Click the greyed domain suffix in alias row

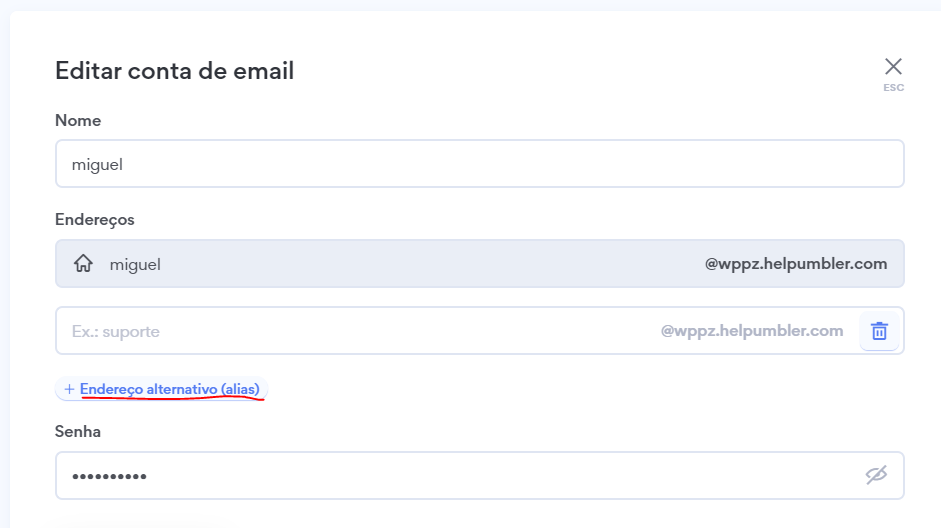point(752,331)
